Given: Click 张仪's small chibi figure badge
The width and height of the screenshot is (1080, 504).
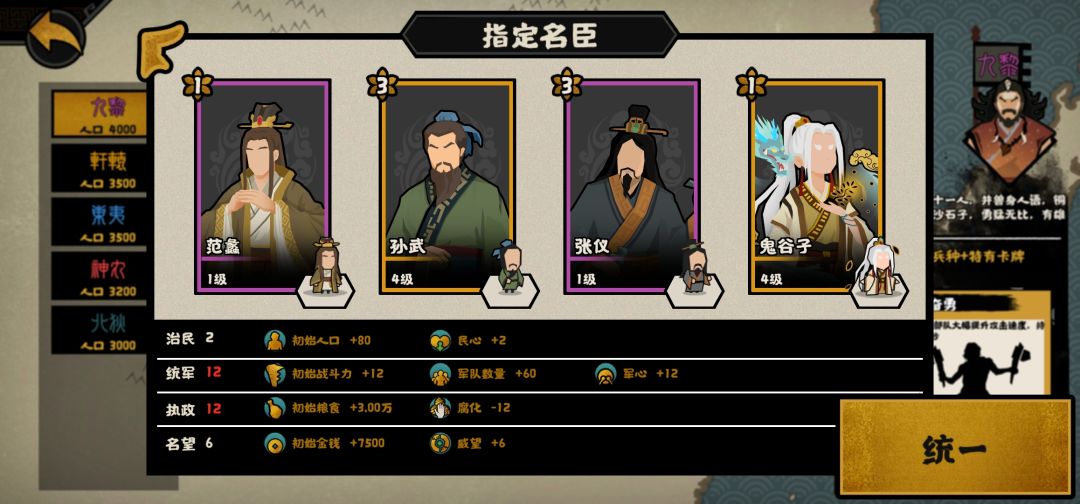Looking at the screenshot, I should point(694,271).
